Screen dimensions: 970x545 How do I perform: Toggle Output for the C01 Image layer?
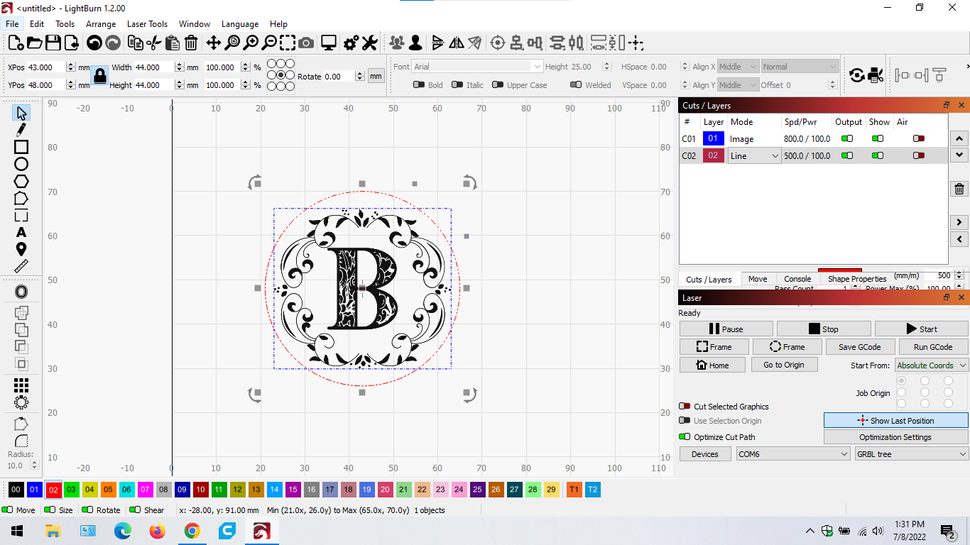pyautogui.click(x=847, y=139)
